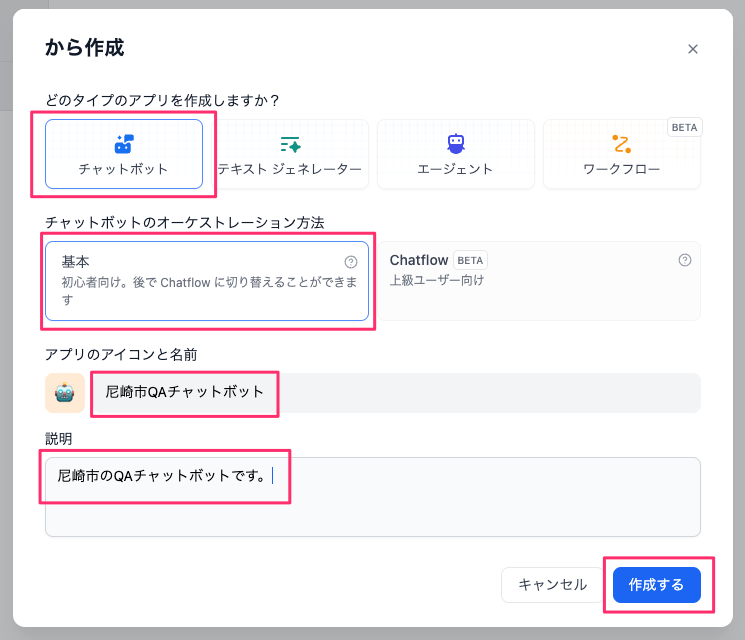
Task: Change the robot app icon
Action: pyautogui.click(x=65, y=393)
